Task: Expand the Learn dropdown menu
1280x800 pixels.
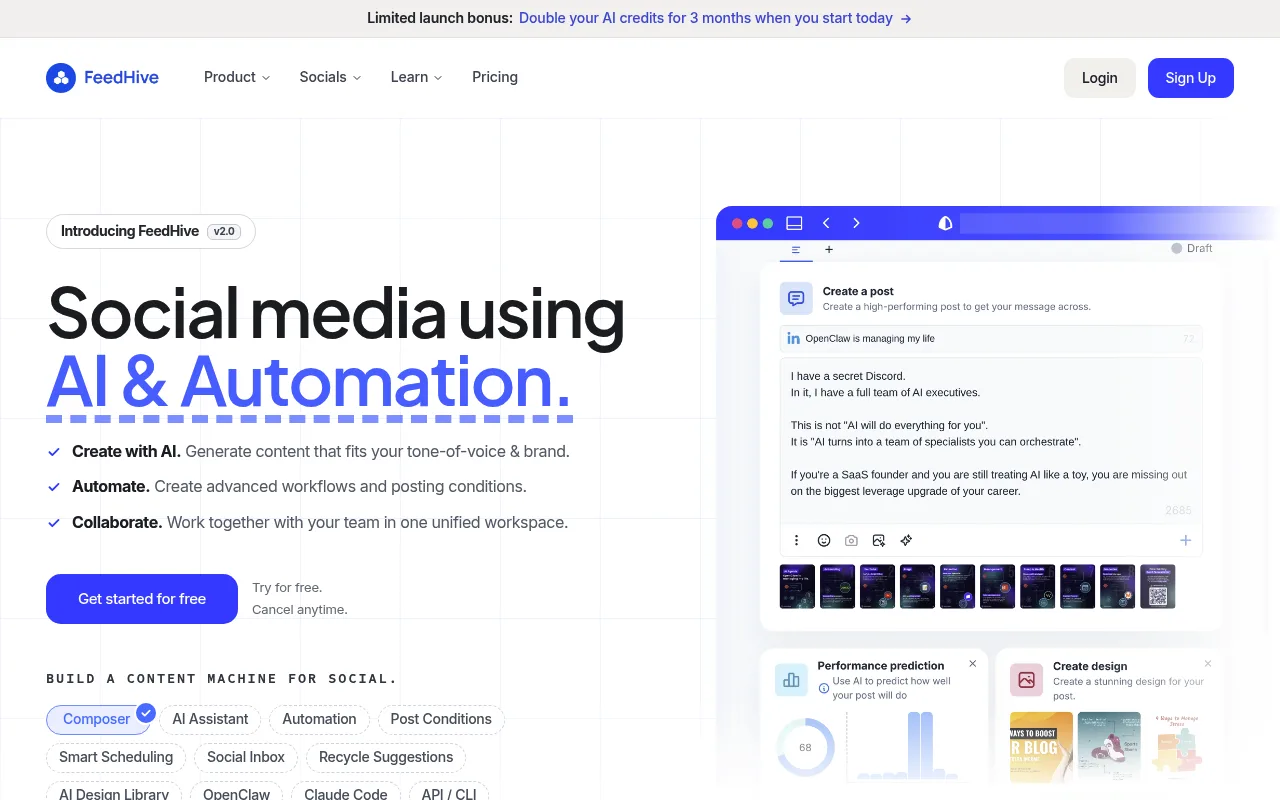Action: click(416, 77)
